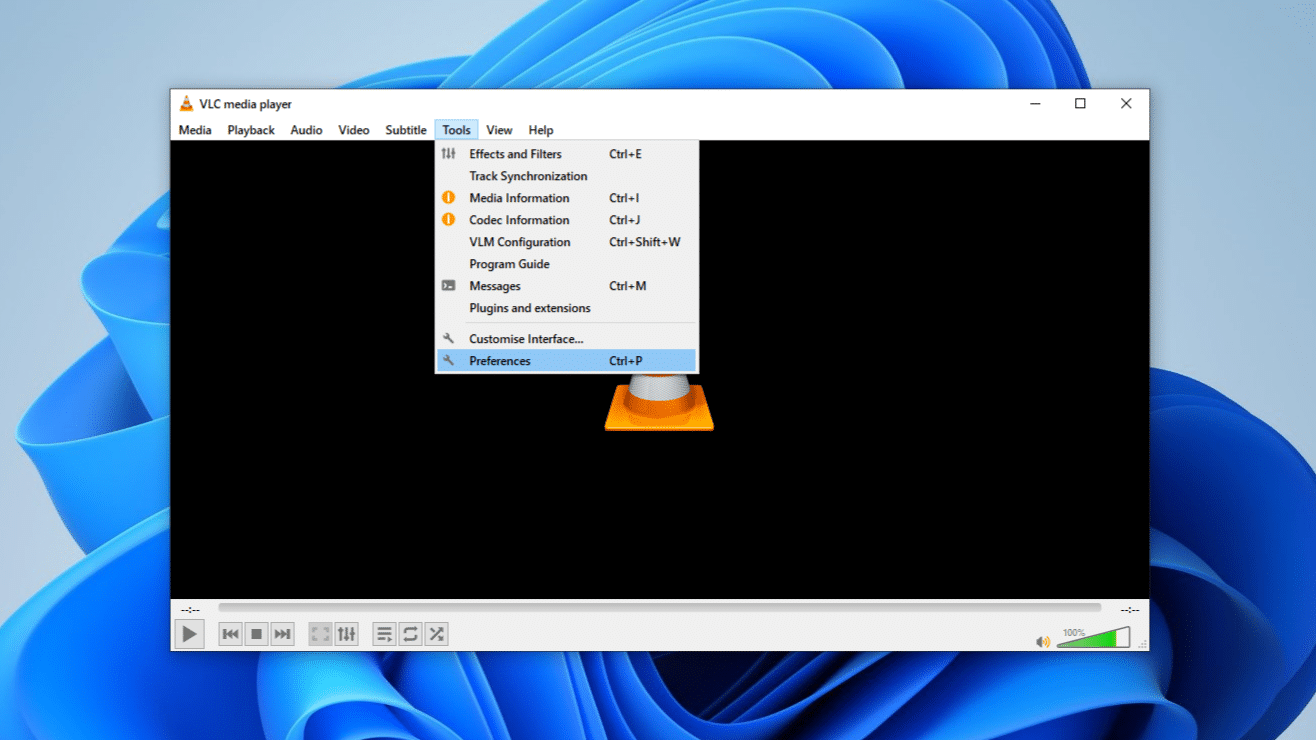Stop playback with the Stop button

257,634
